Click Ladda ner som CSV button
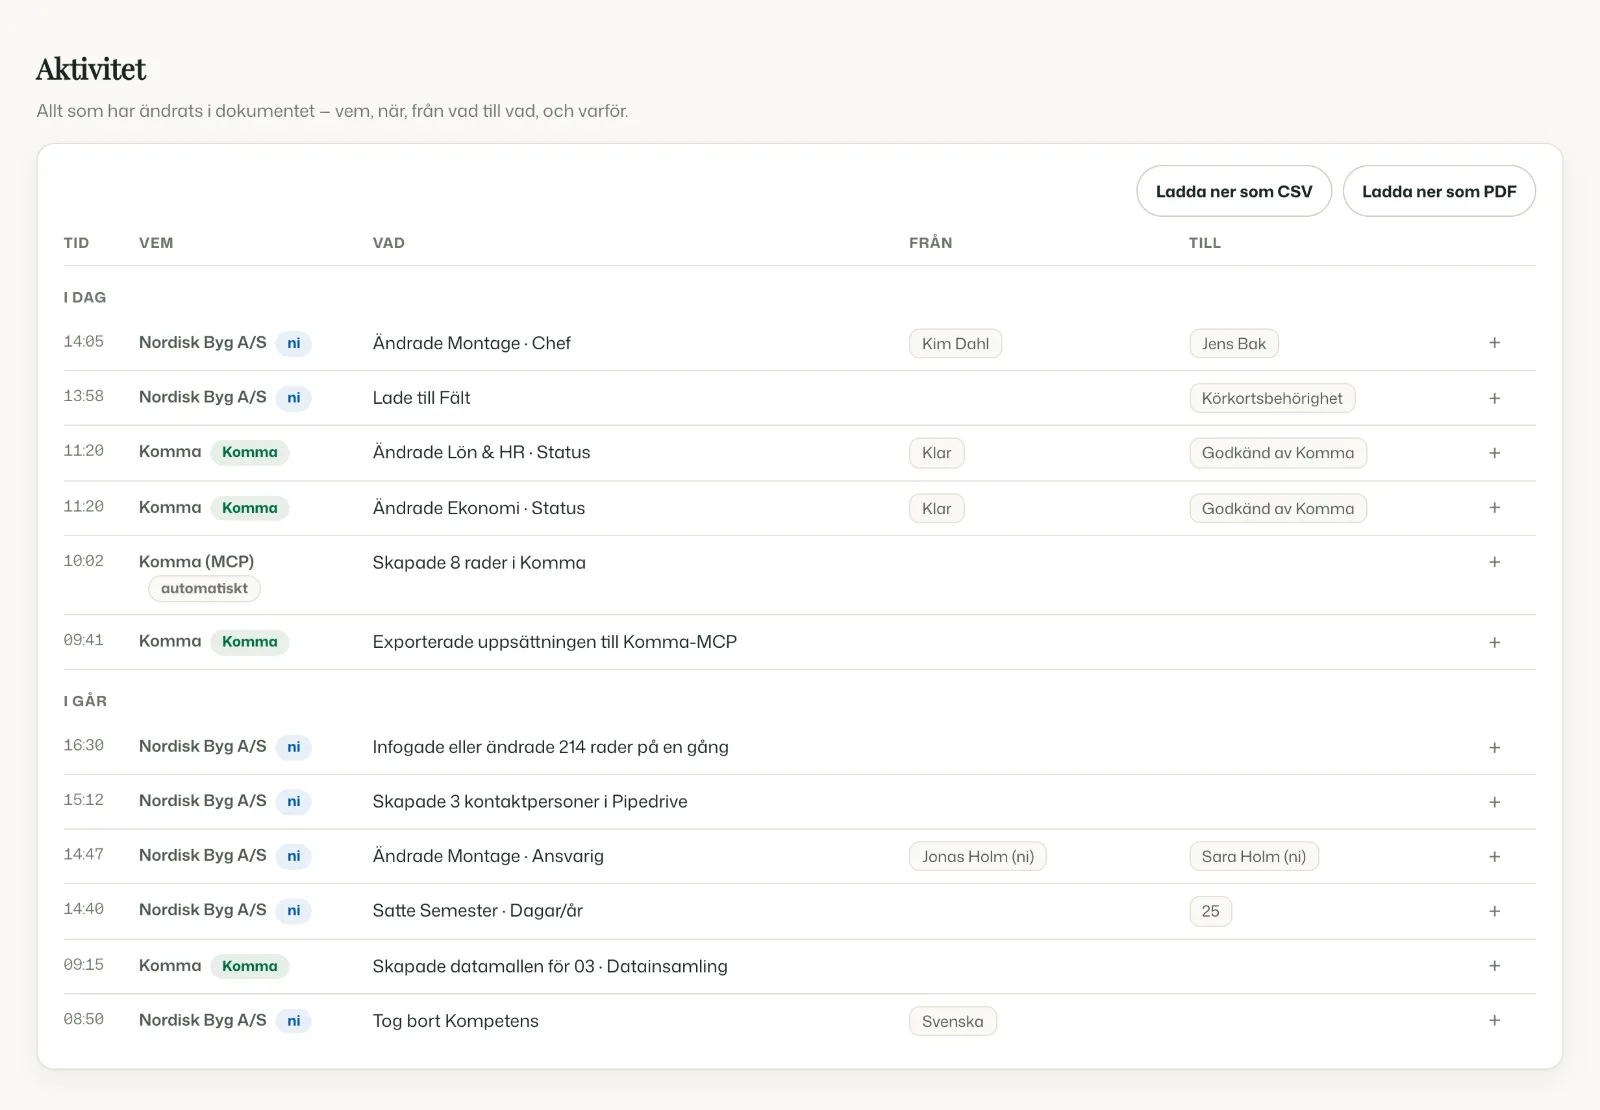This screenshot has width=1600, height=1110. pos(1234,191)
